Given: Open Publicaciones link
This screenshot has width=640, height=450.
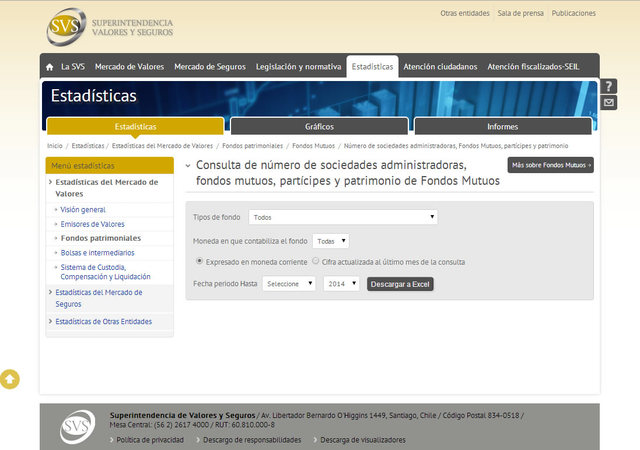Looking at the screenshot, I should coord(573,13).
